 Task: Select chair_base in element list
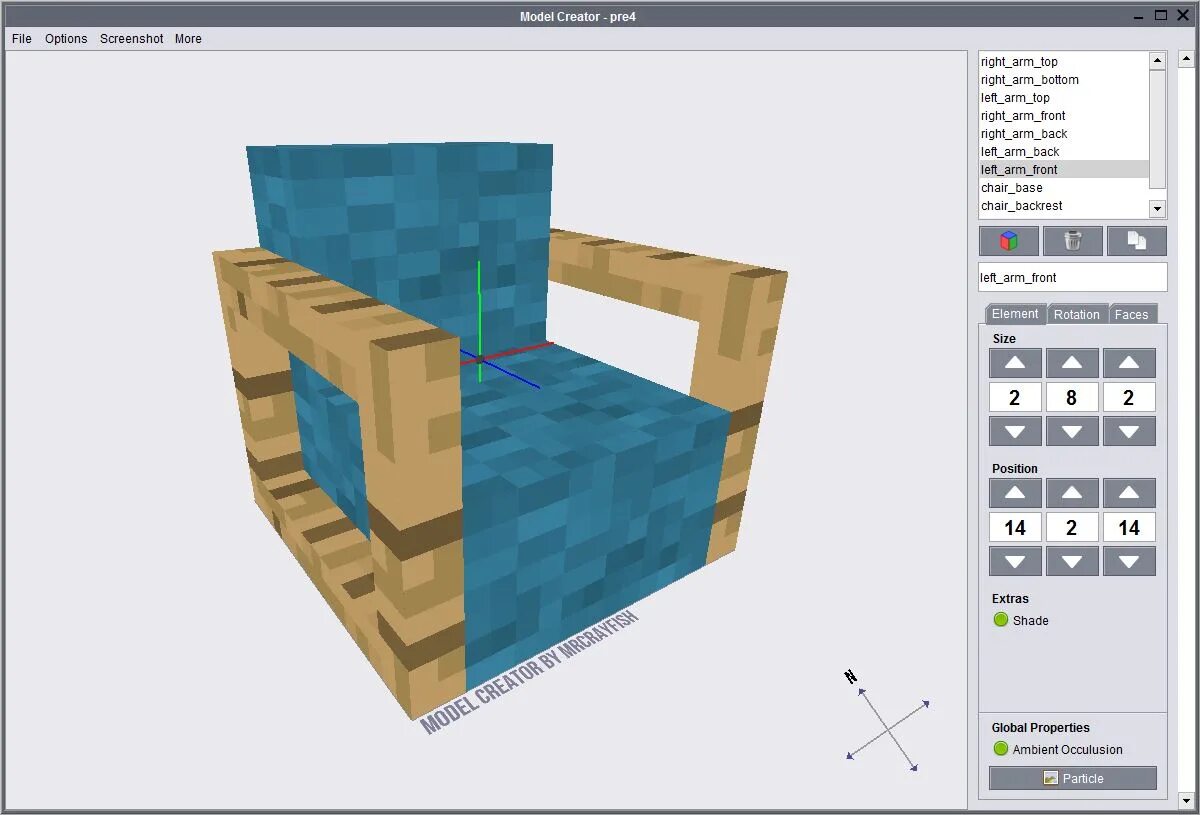click(1064, 188)
